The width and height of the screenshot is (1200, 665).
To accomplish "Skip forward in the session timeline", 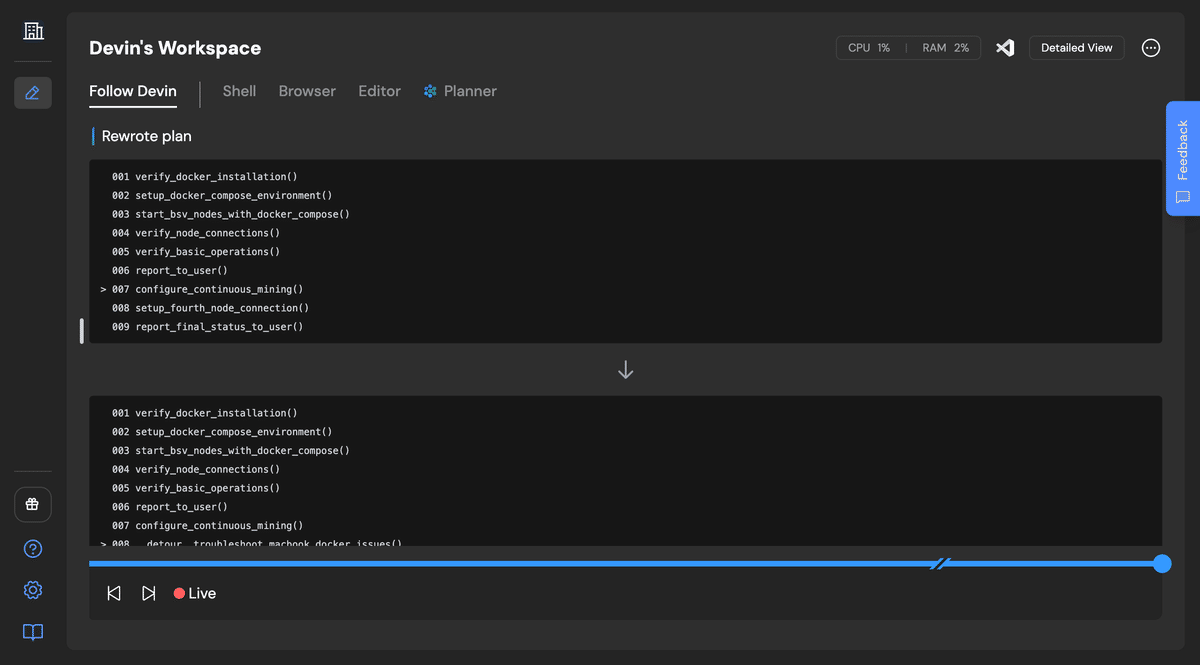I will pyautogui.click(x=148, y=592).
